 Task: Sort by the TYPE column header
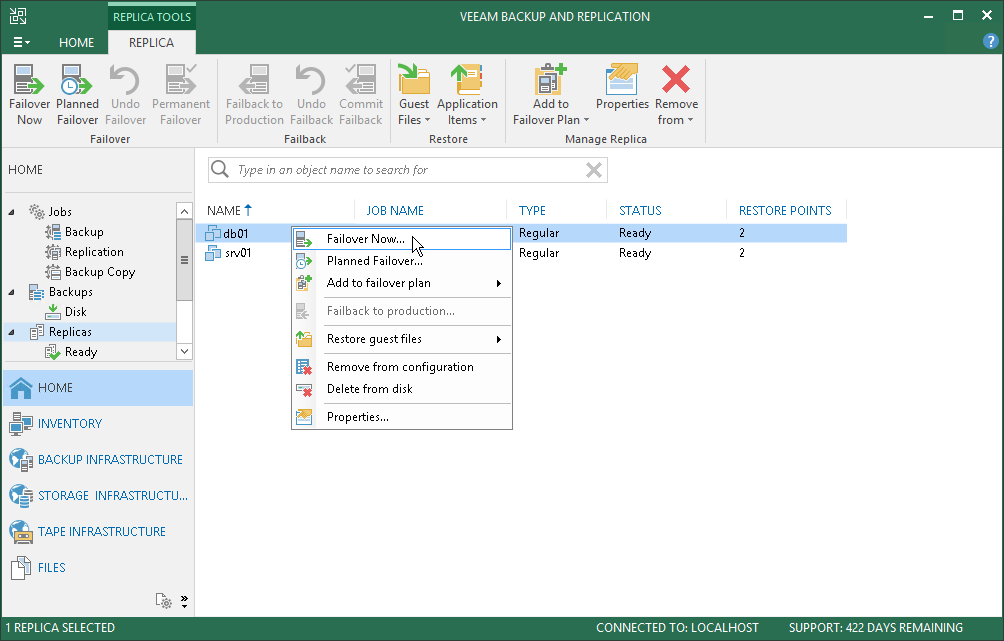[x=532, y=210]
